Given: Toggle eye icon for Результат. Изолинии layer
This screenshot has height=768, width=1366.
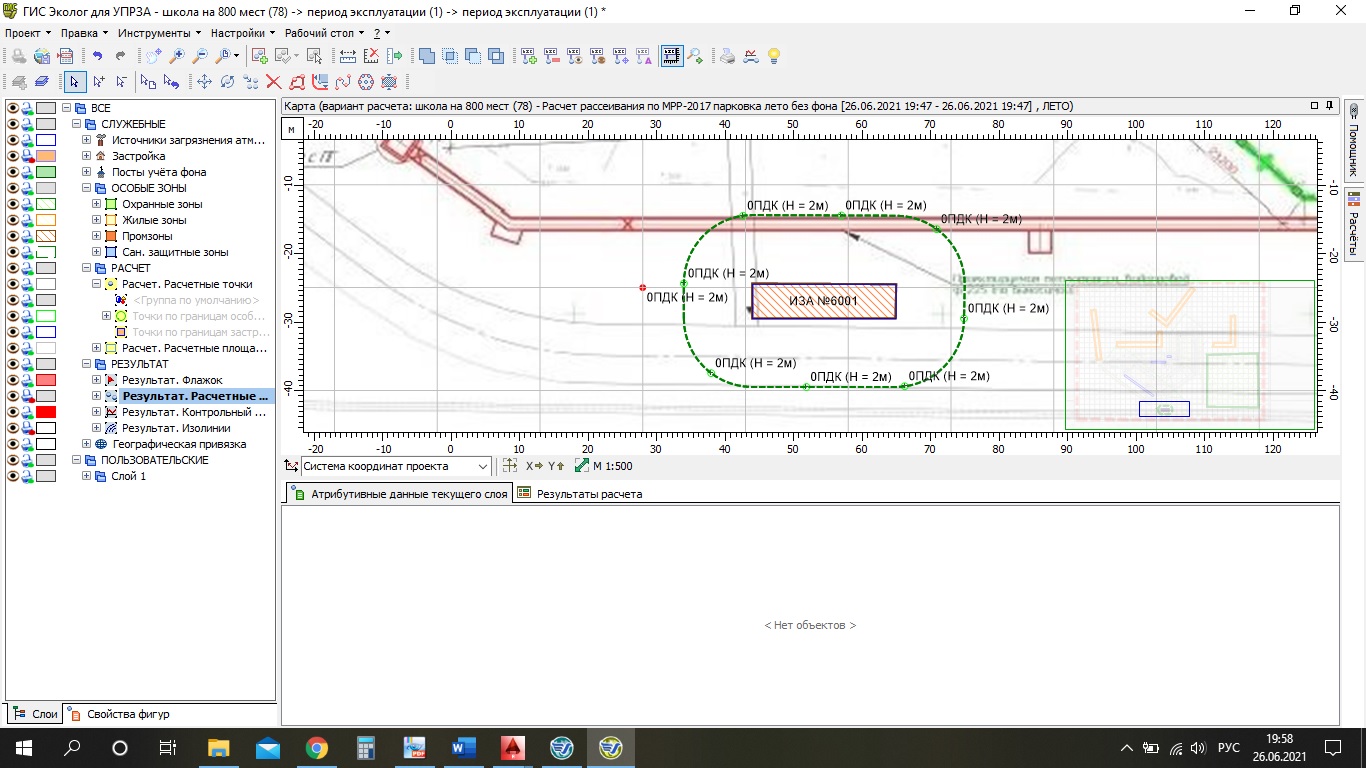Looking at the screenshot, I should 13,428.
